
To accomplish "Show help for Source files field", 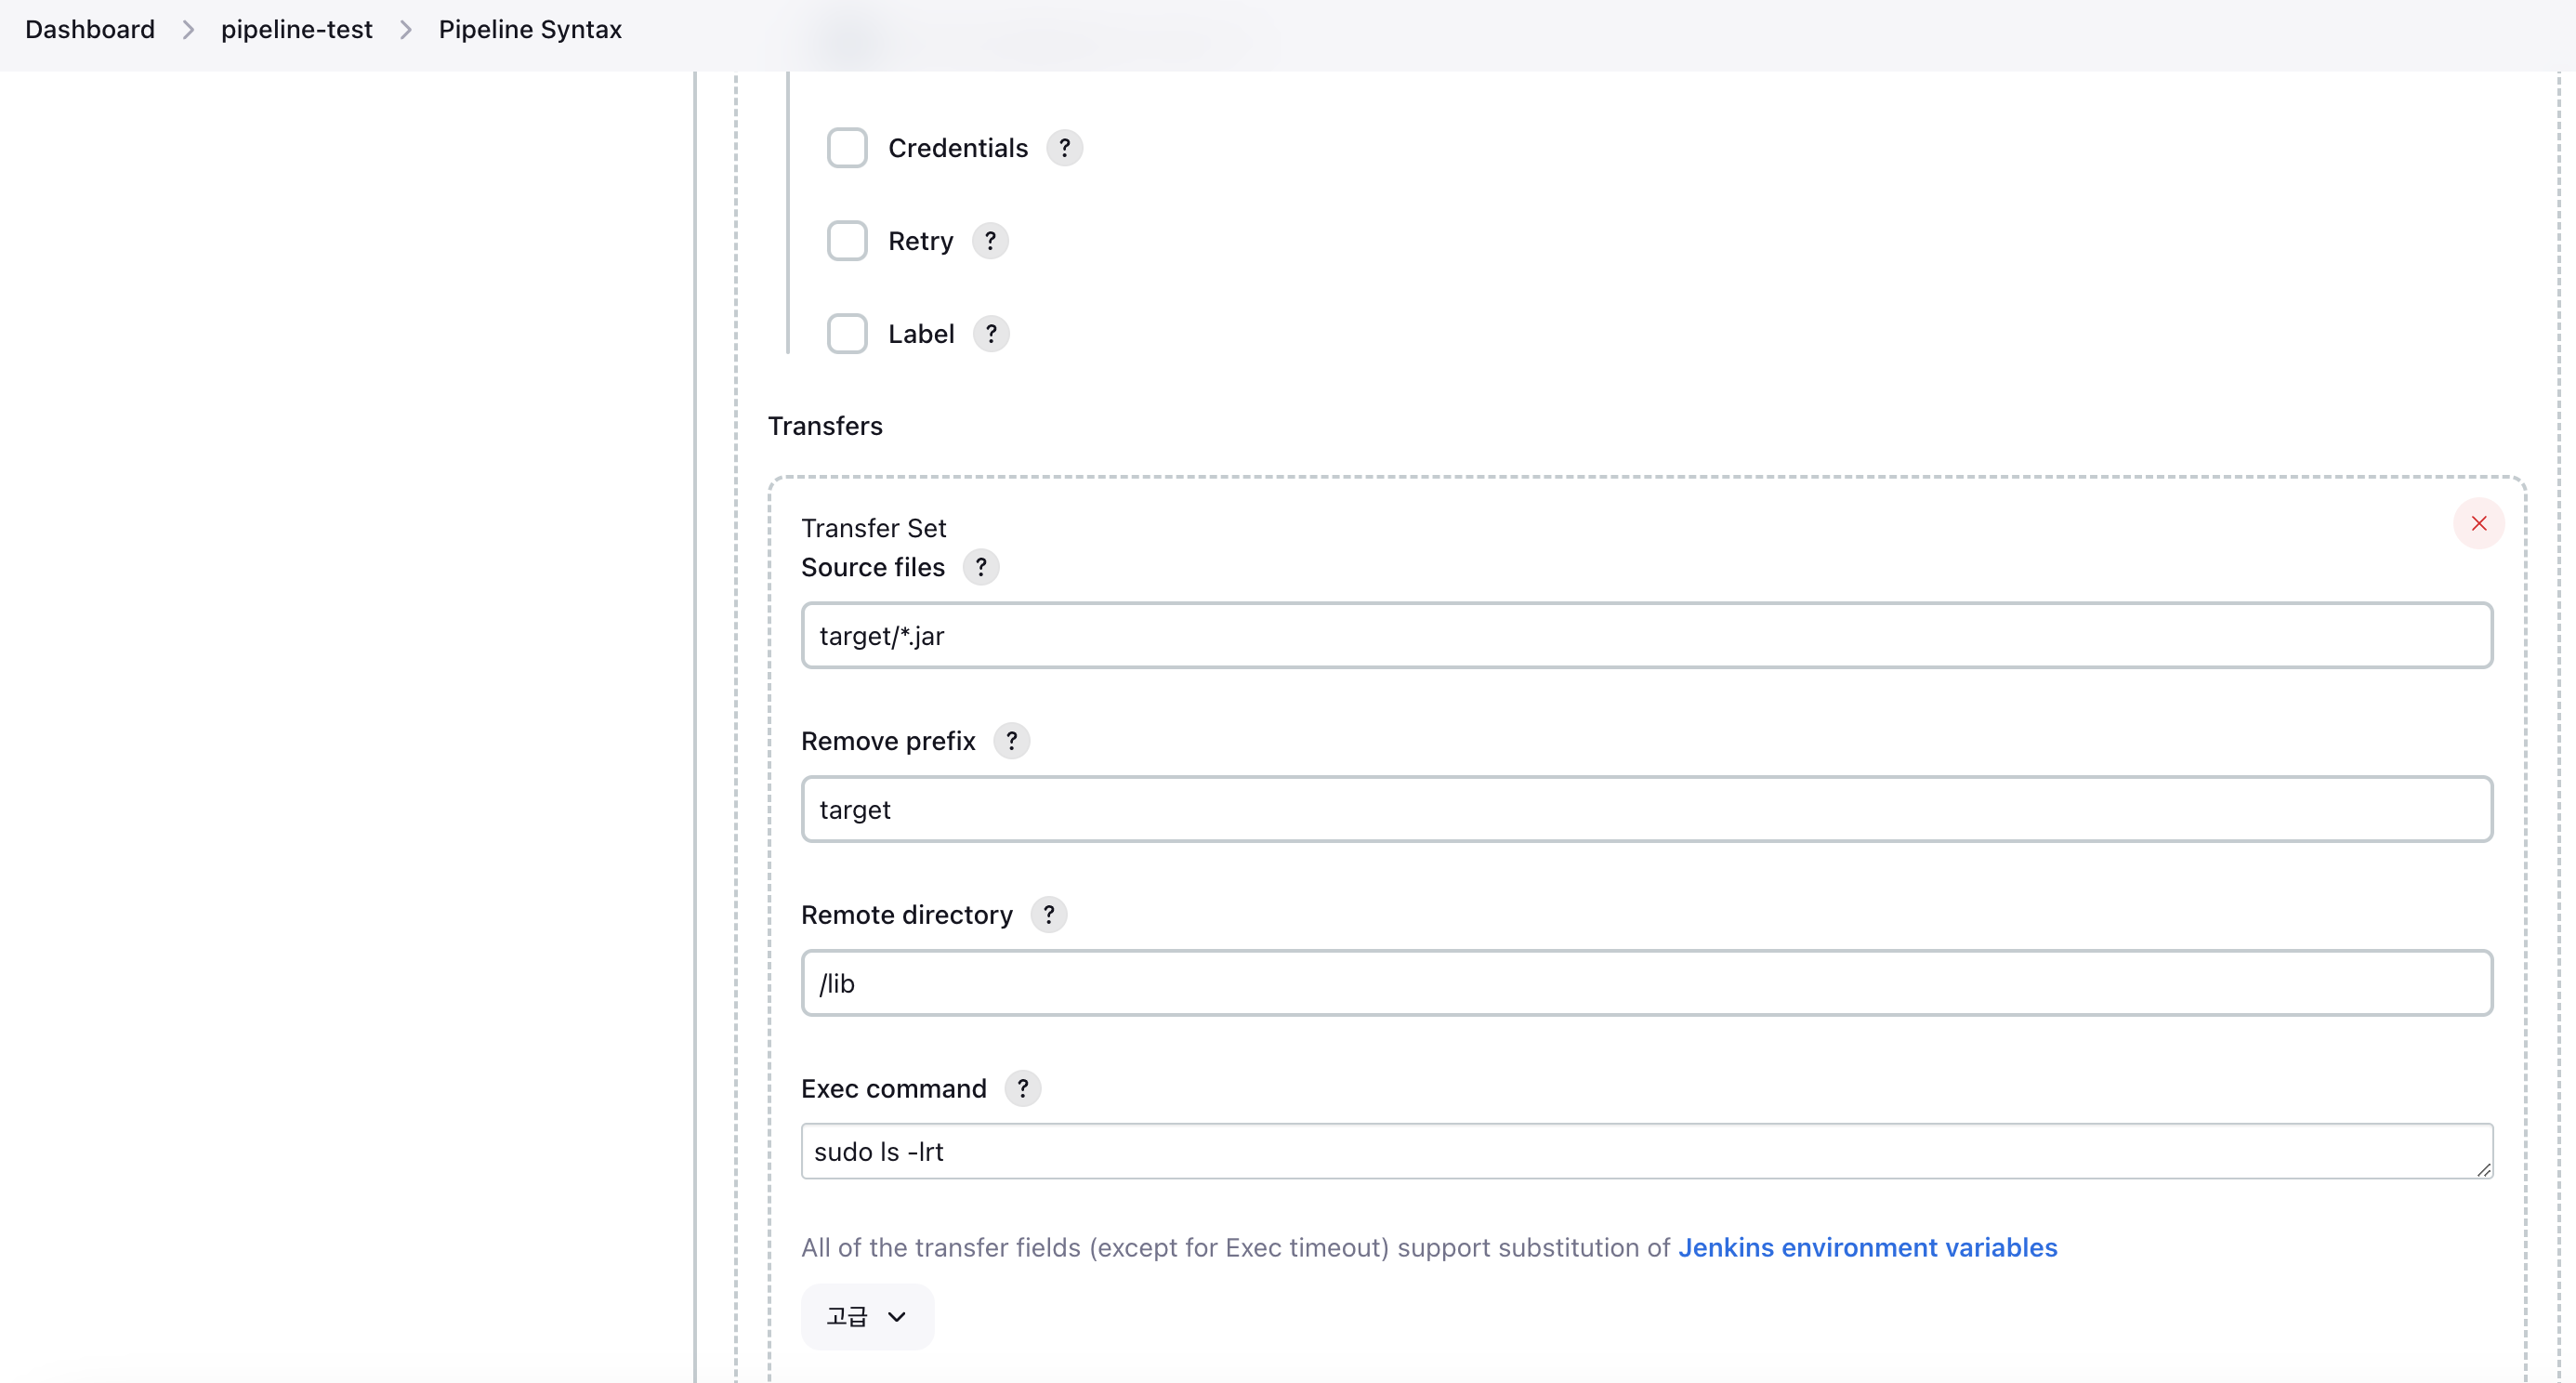I will tap(981, 567).
